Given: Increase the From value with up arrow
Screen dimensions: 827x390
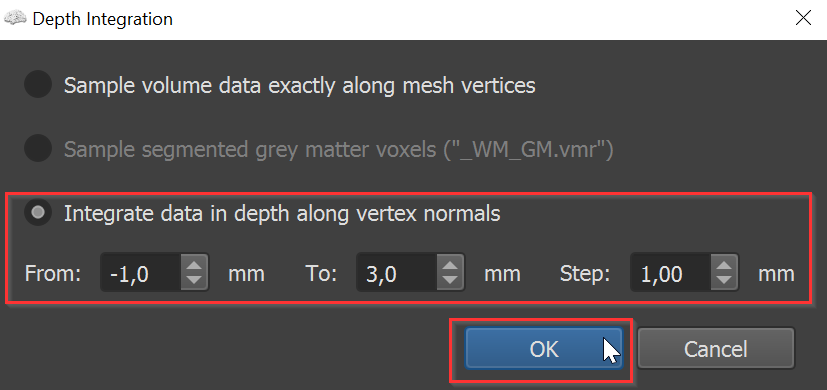Looking at the screenshot, I should 194,265.
